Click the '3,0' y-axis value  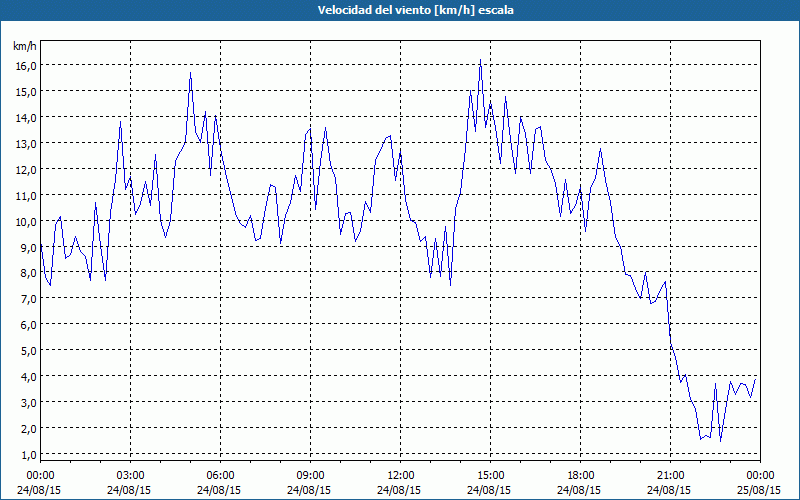click(28, 403)
